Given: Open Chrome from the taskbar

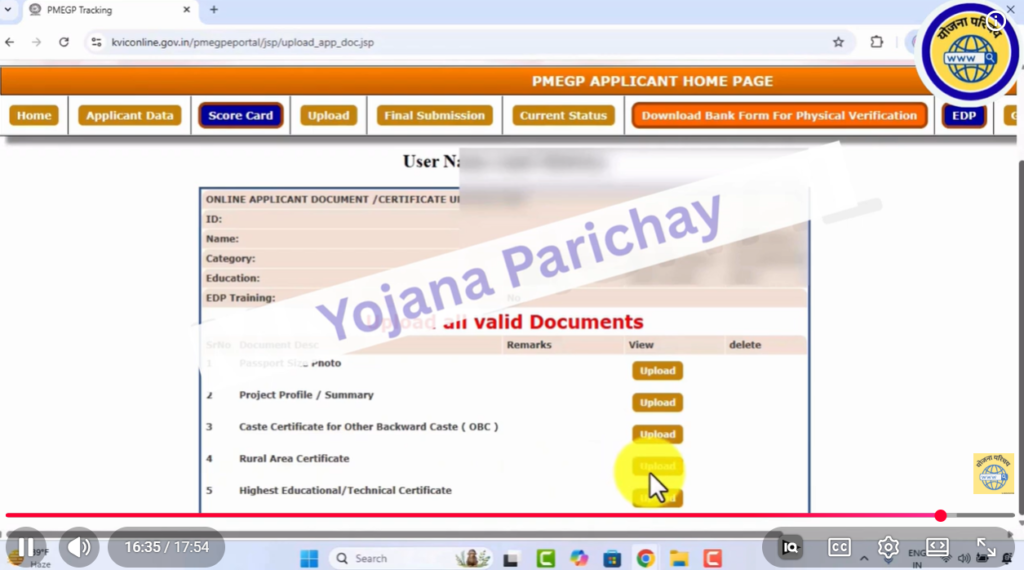Looking at the screenshot, I should tap(645, 558).
